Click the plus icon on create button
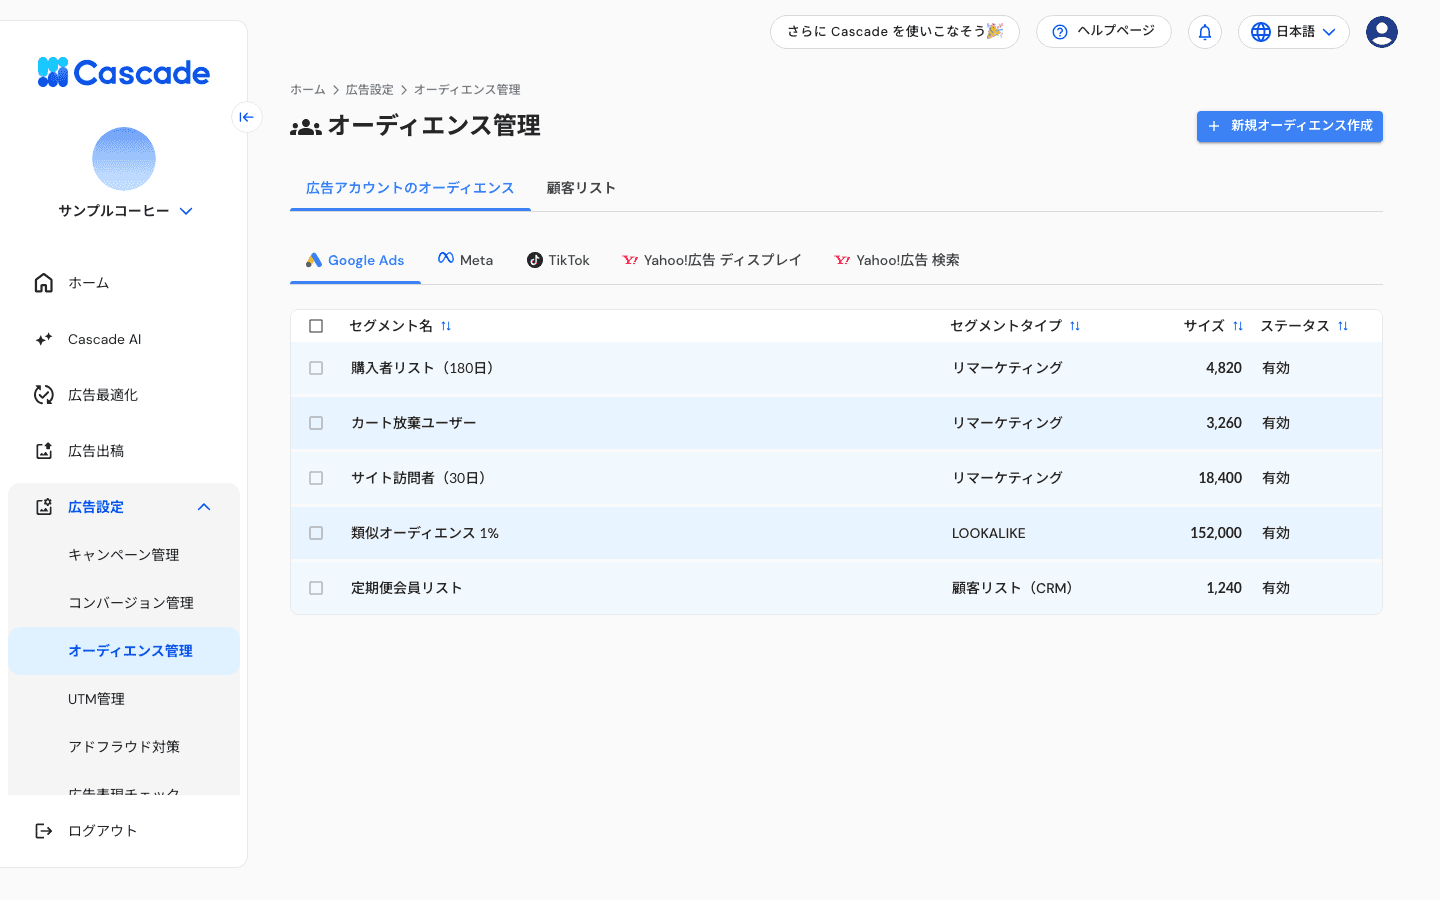The width and height of the screenshot is (1440, 900). pos(1214,126)
